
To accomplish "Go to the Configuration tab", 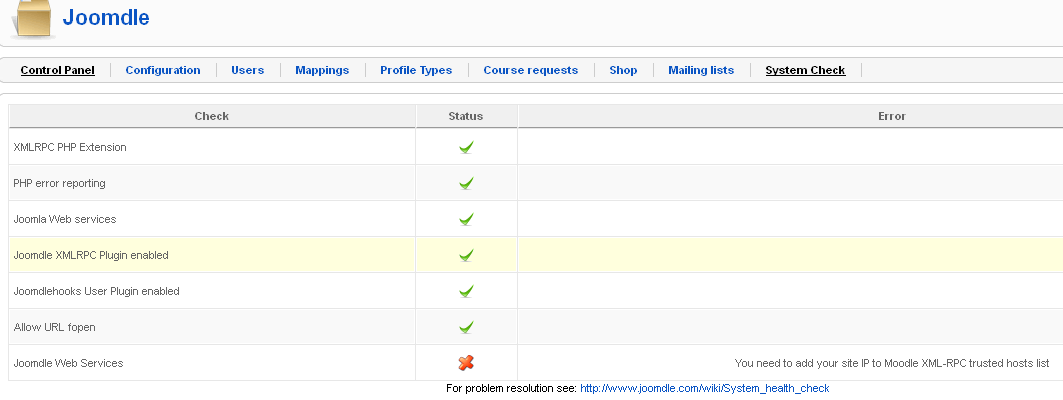I will point(163,70).
